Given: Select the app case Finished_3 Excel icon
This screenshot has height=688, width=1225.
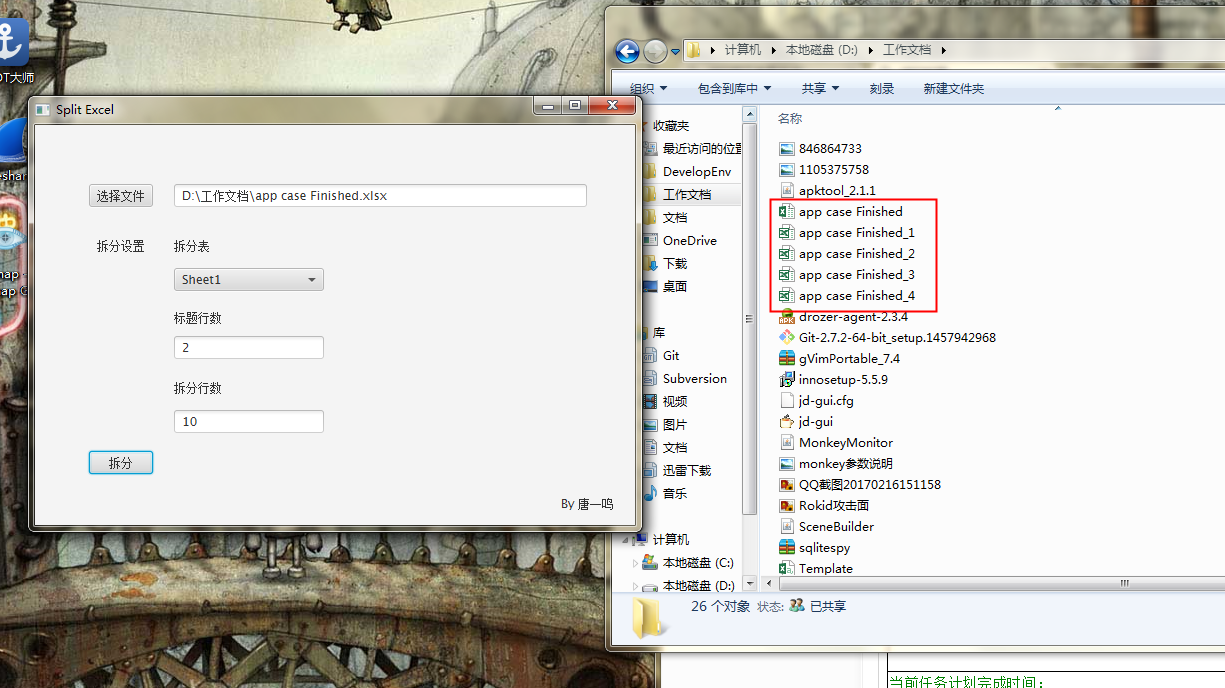Looking at the screenshot, I should coord(787,275).
